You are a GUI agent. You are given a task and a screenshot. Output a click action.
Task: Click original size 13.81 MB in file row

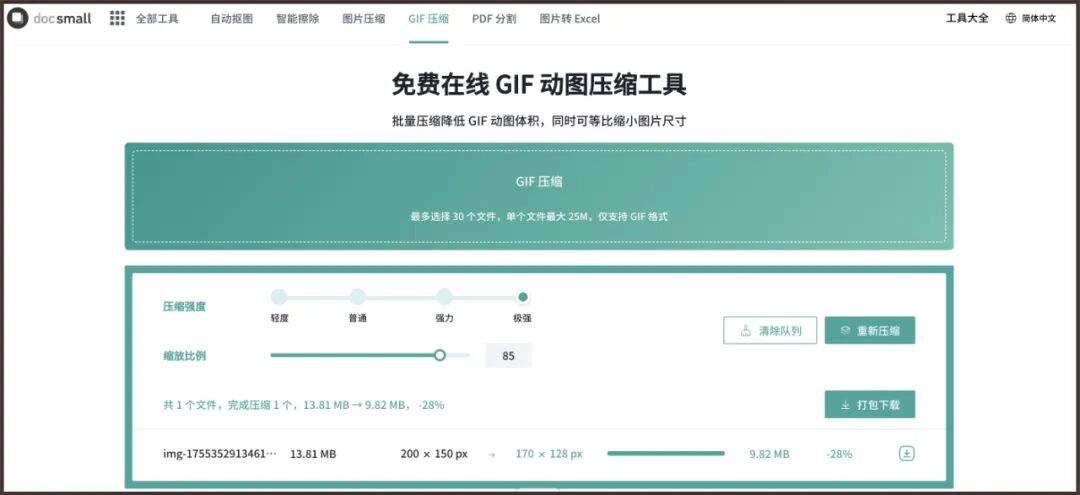coord(313,454)
